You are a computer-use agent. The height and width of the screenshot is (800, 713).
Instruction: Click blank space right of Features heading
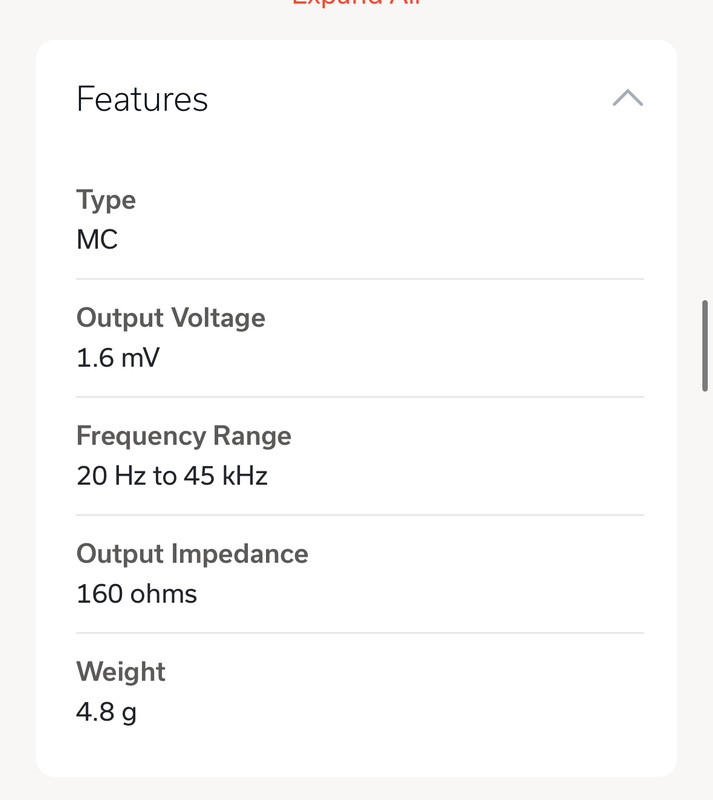coord(400,99)
